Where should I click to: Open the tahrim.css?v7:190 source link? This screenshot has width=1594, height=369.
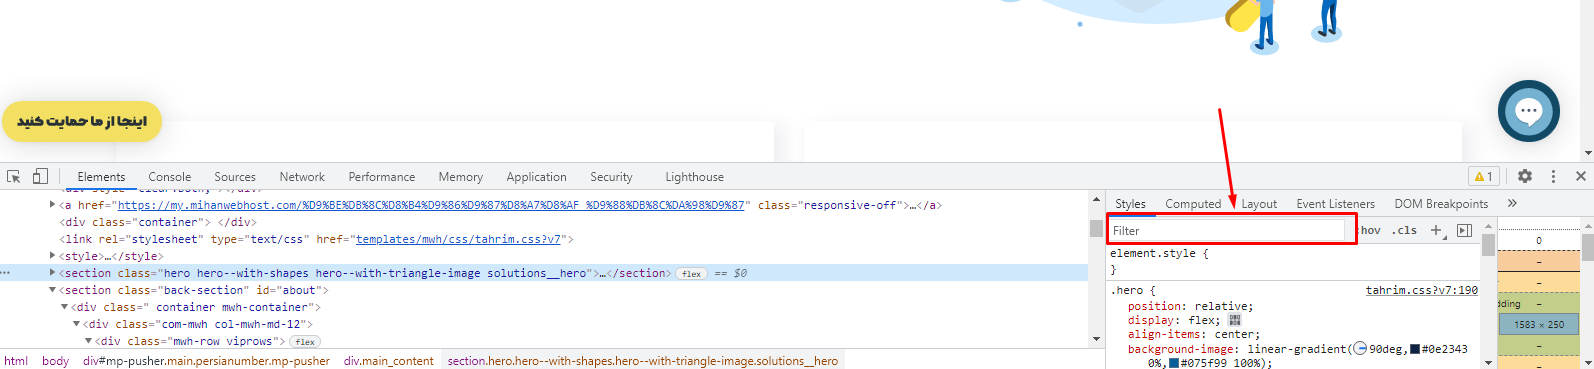tap(1422, 290)
